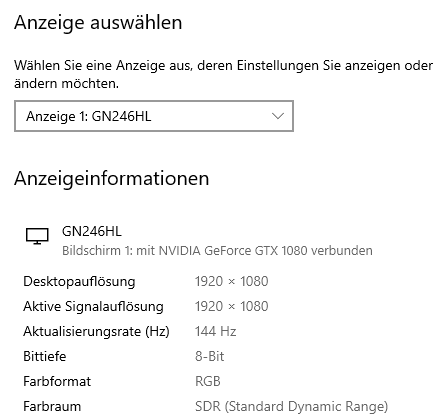Click the Bittiefe label

point(45,356)
